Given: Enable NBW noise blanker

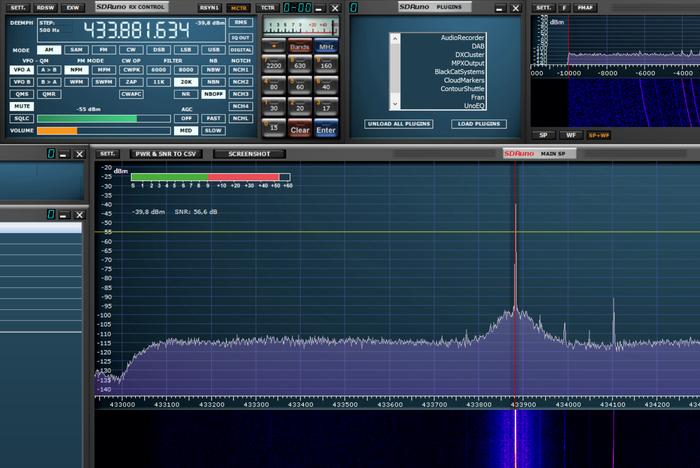Looking at the screenshot, I should 213,70.
